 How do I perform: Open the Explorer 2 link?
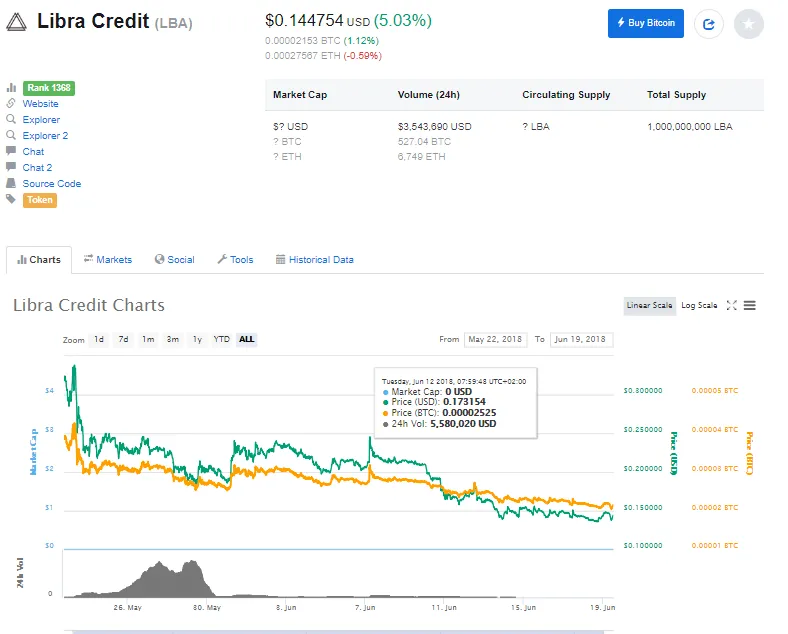click(x=45, y=136)
